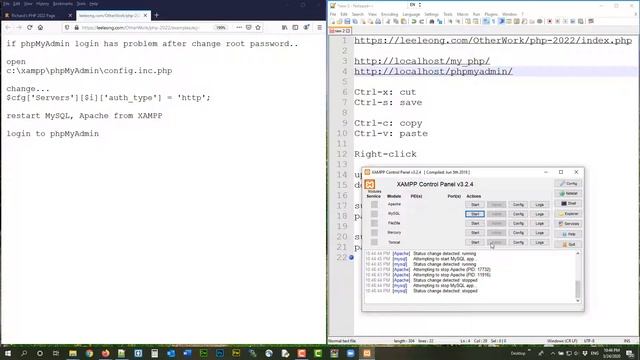Toggle the MySQL service checkbox in XAMPP
640x360 pixels.
coord(374,213)
